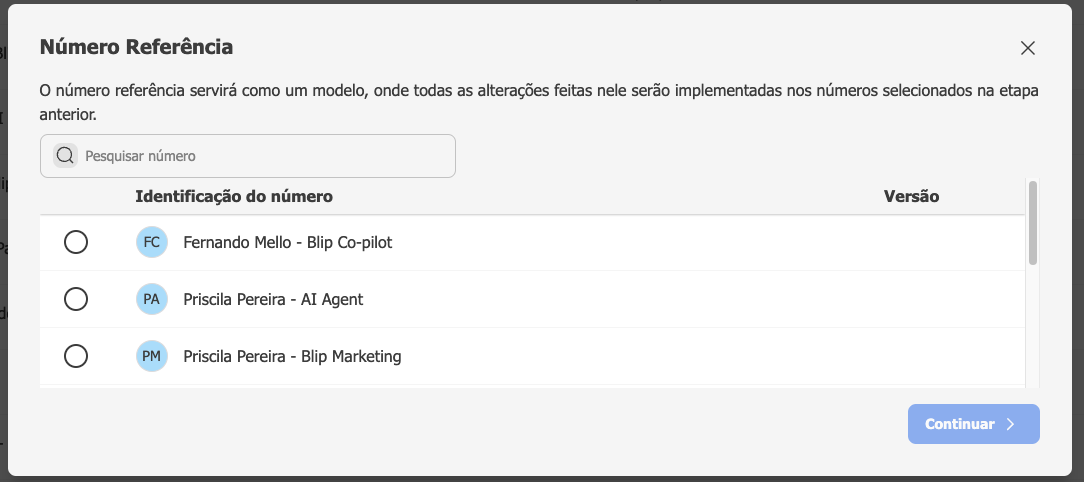
Task: Click the reference number description paragraph
Action: pyautogui.click(x=539, y=102)
